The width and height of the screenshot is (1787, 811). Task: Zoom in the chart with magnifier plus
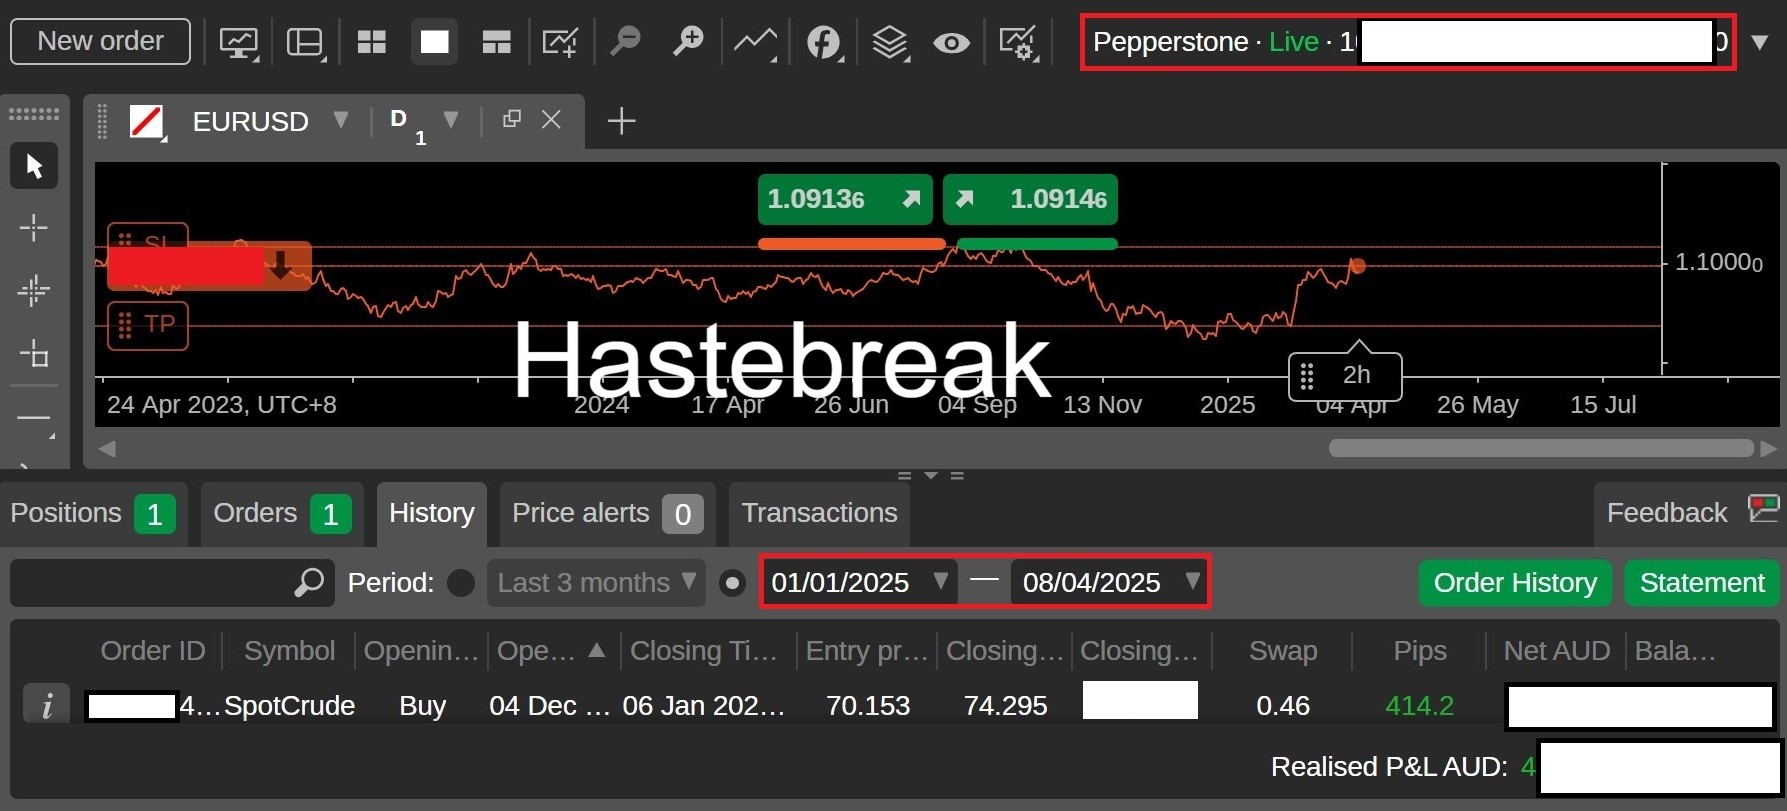(x=688, y=42)
